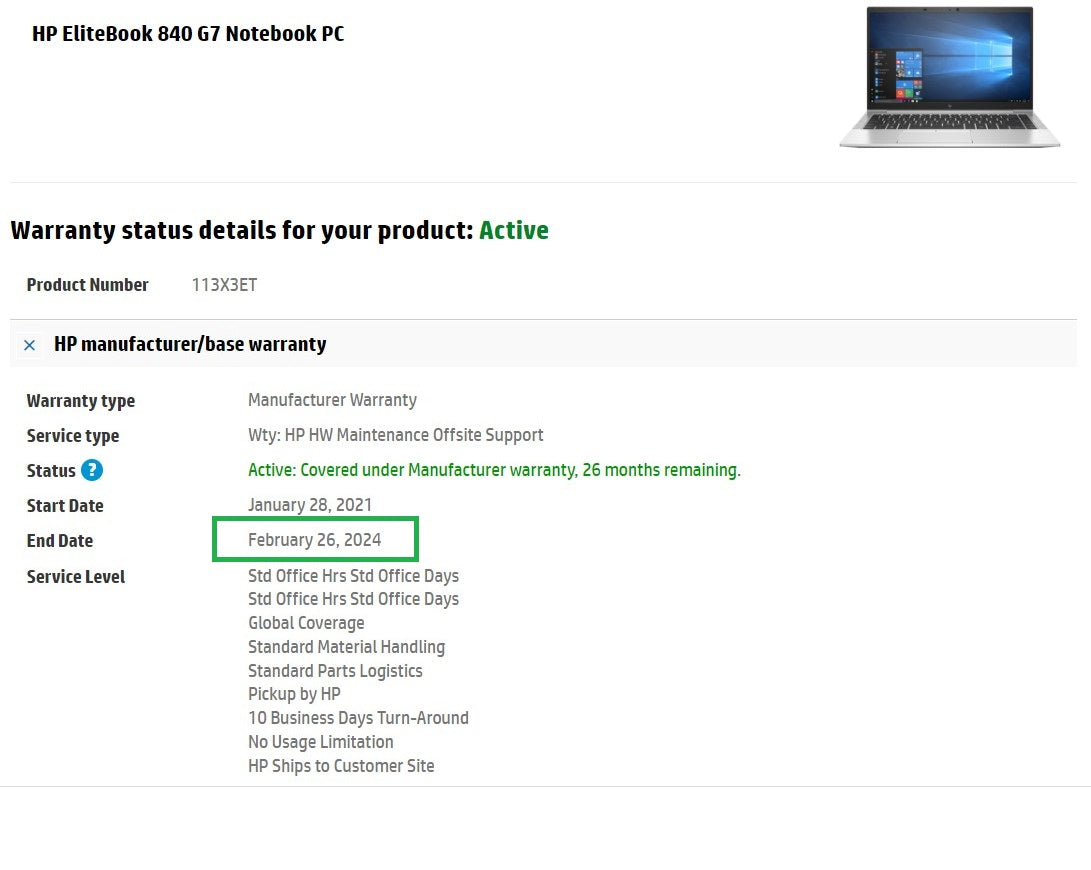The height and width of the screenshot is (870, 1091).
Task: Click the Standard Parts Logistics entry
Action: 335,671
